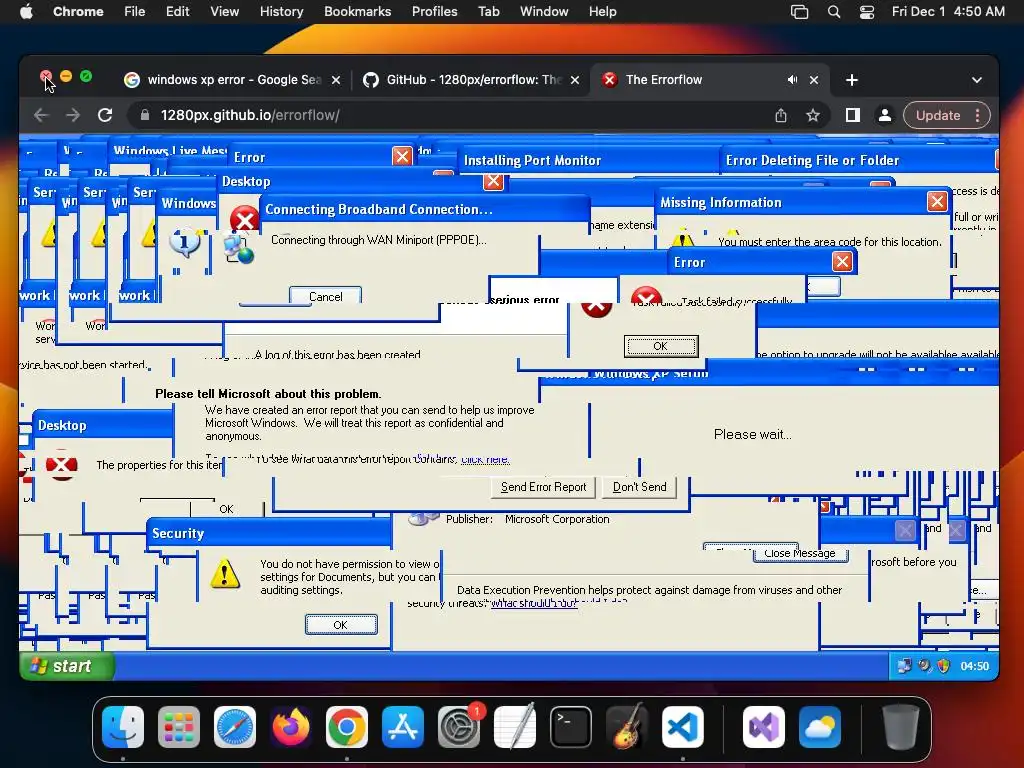Image resolution: width=1024 pixels, height=768 pixels.
Task: Click Send Error Report
Action: coord(543,487)
